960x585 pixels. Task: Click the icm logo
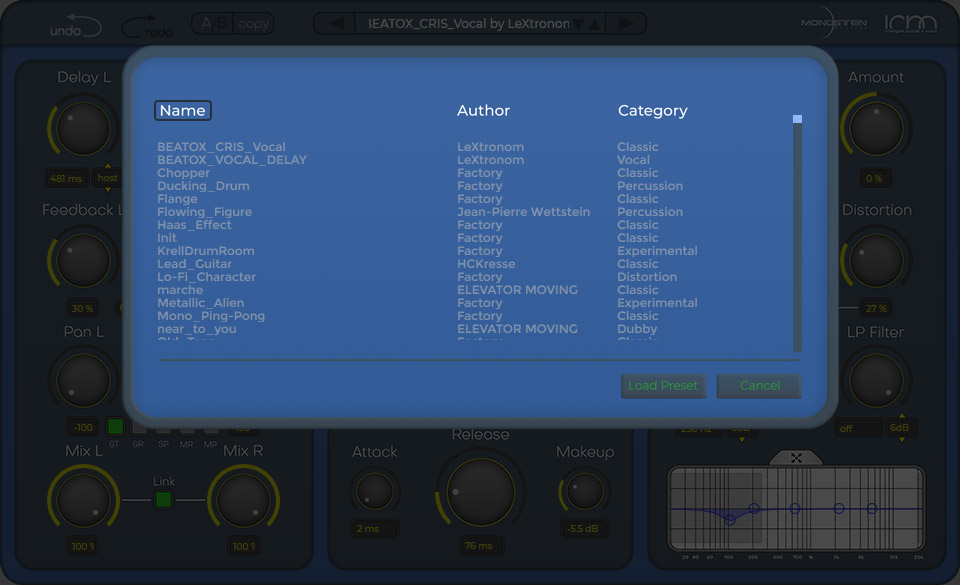[x=910, y=25]
